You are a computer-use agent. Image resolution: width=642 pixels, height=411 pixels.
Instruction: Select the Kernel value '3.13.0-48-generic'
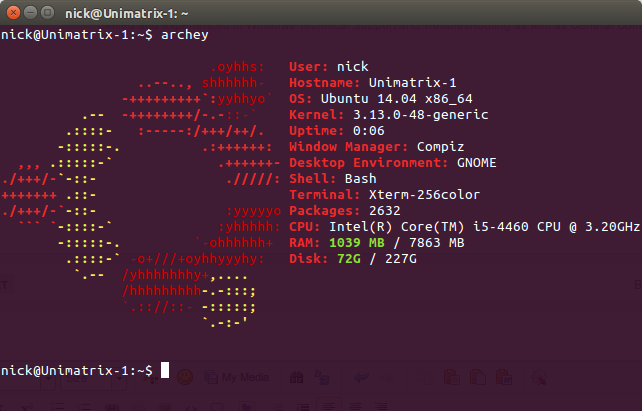pyautogui.click(x=420, y=115)
